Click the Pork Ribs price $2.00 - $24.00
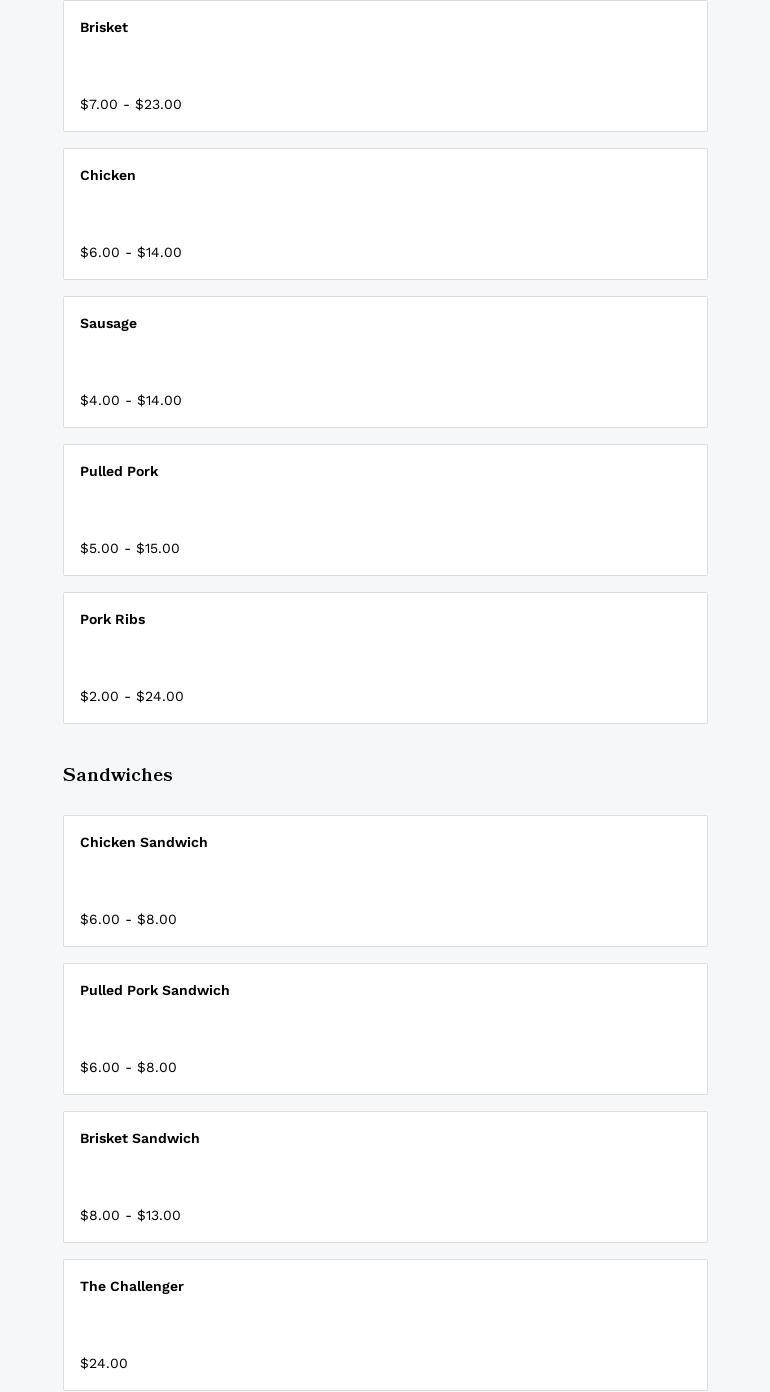 pos(132,697)
